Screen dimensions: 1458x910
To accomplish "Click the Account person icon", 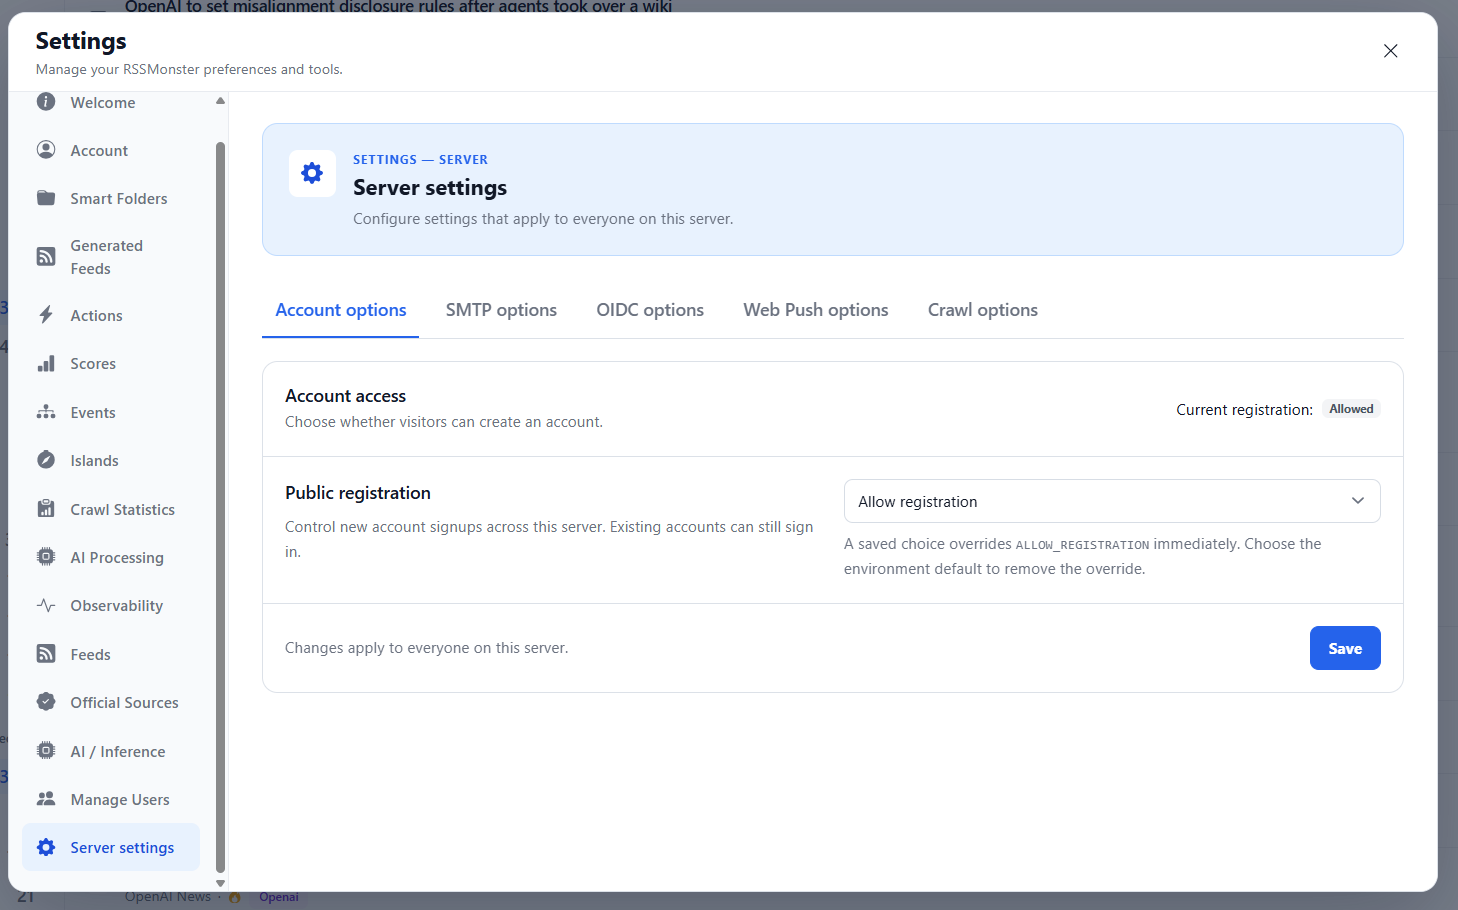I will tap(46, 150).
